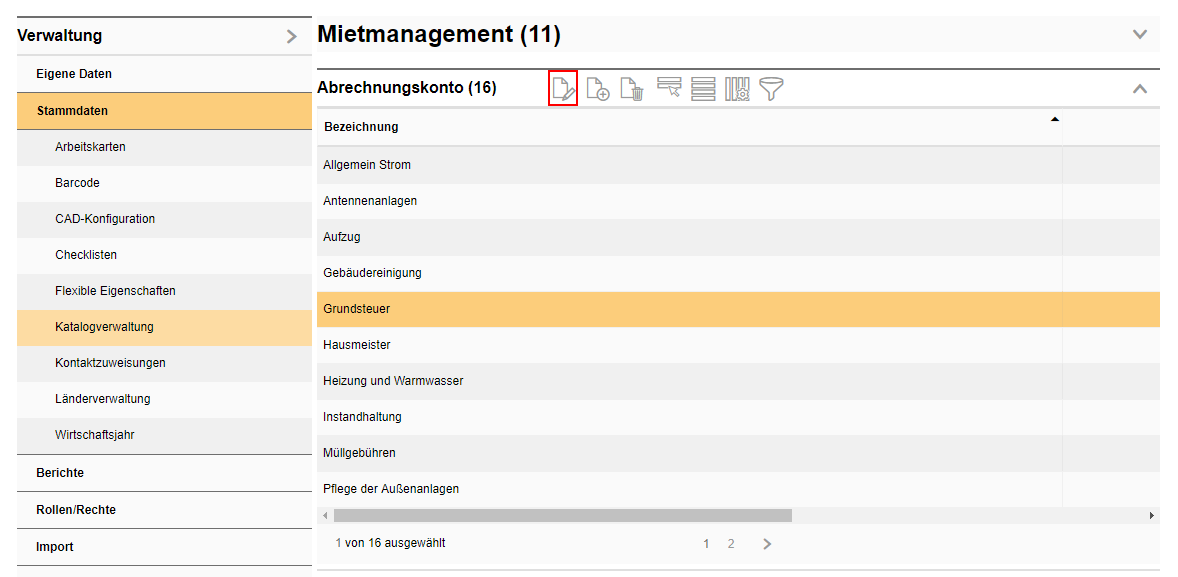Click the horizontal scrollbar thumb

(x=562, y=515)
